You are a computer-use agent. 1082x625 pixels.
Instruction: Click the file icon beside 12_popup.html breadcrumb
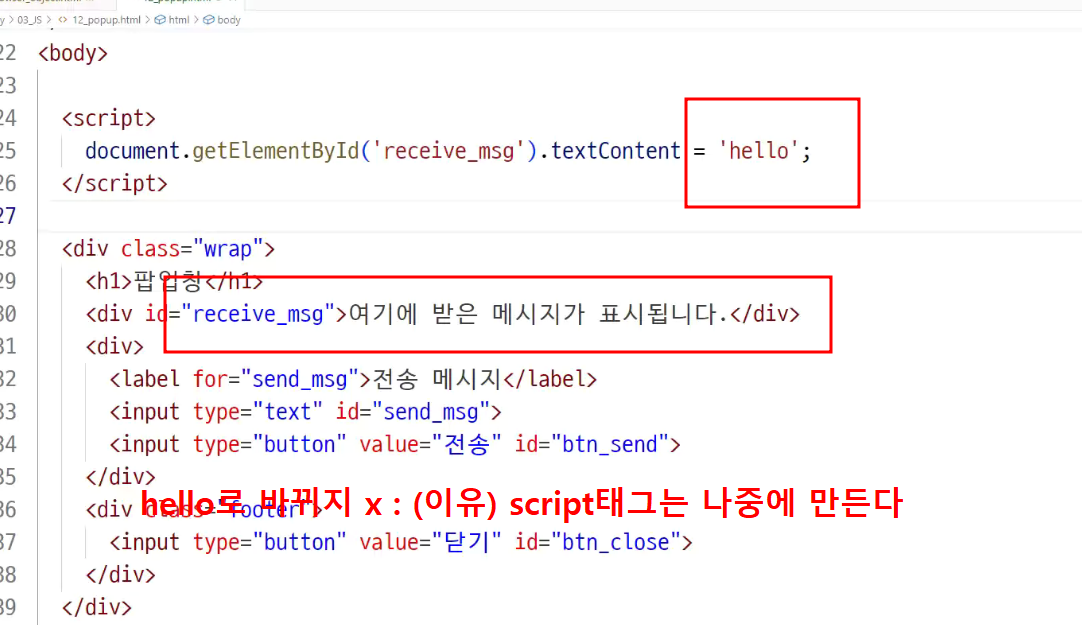click(63, 20)
